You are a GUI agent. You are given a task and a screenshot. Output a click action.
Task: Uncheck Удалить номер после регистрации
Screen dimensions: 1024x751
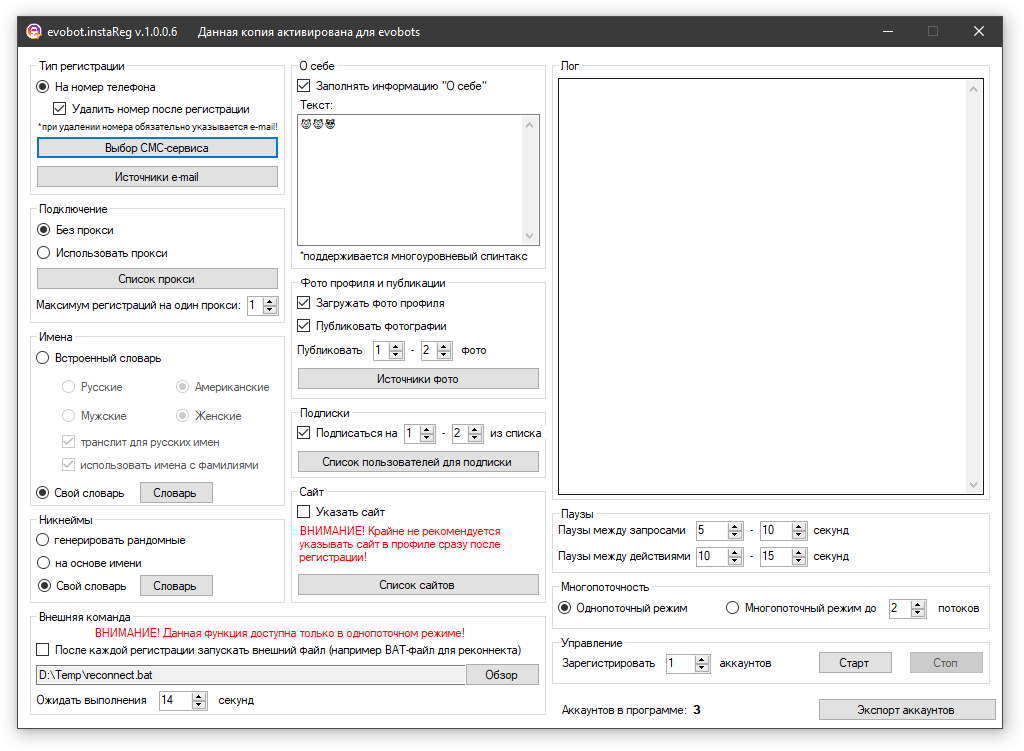coord(60,109)
